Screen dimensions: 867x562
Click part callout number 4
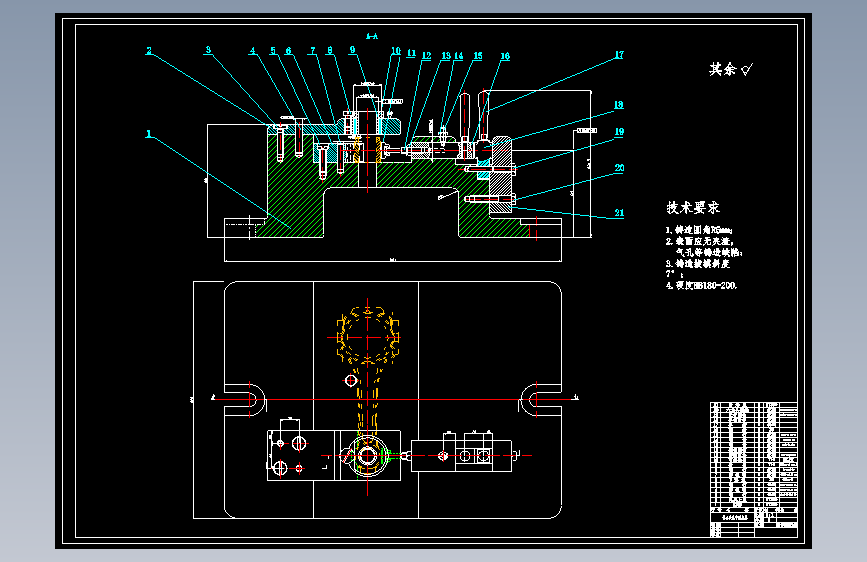tap(253, 50)
